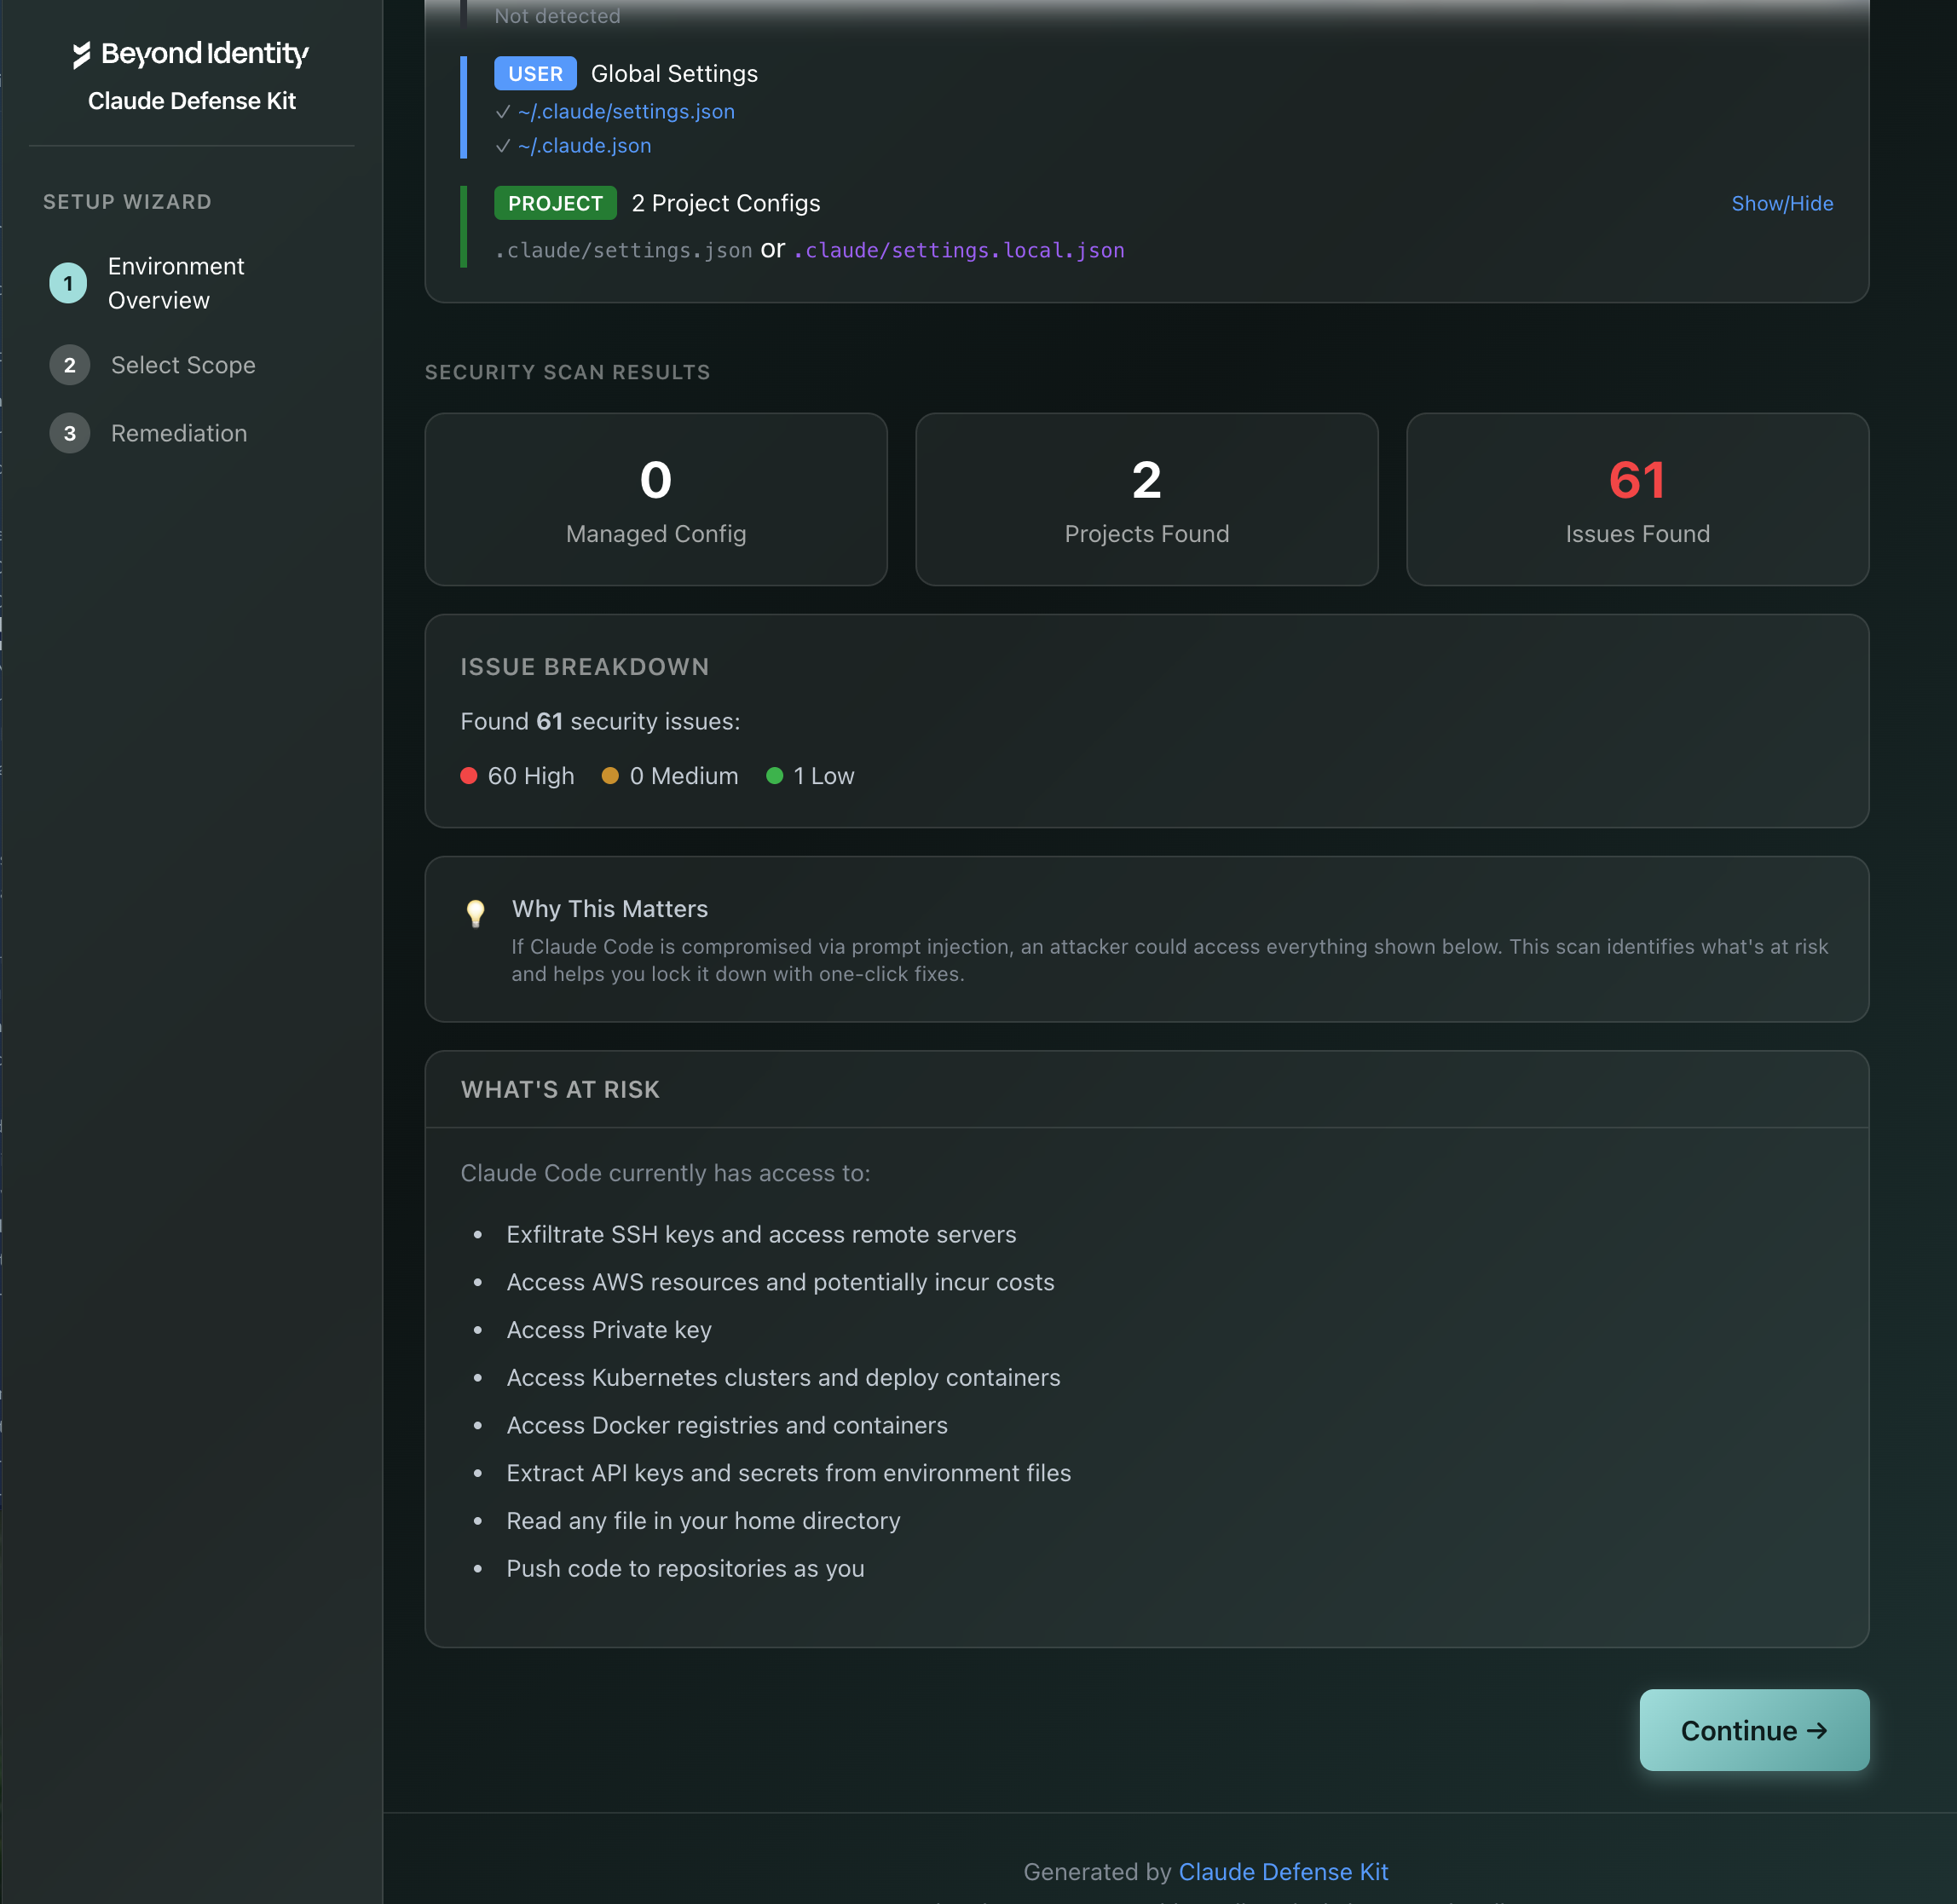Click the green PROJECT badge
1957x1904 pixels.
555,204
